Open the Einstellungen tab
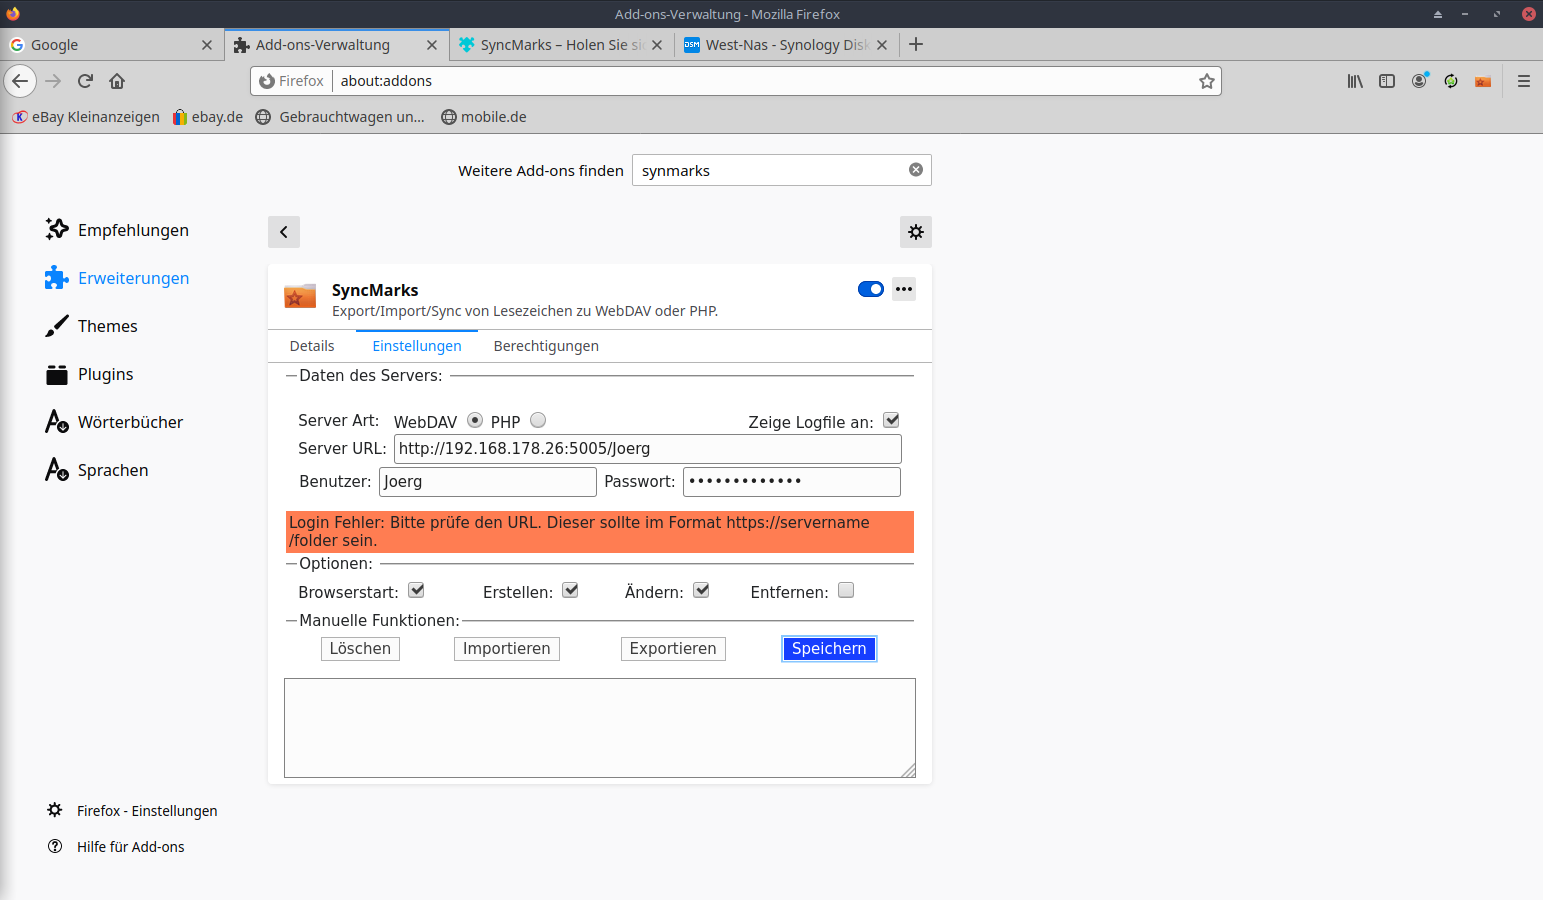The image size is (1543, 900). coord(417,346)
